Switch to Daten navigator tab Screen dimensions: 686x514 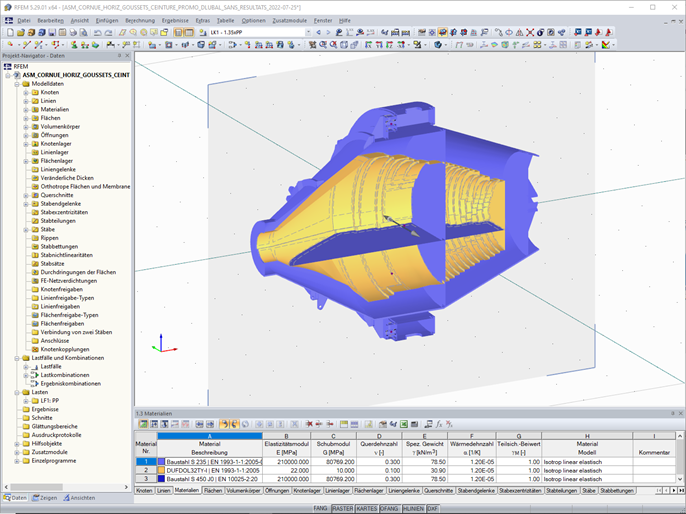(16, 498)
